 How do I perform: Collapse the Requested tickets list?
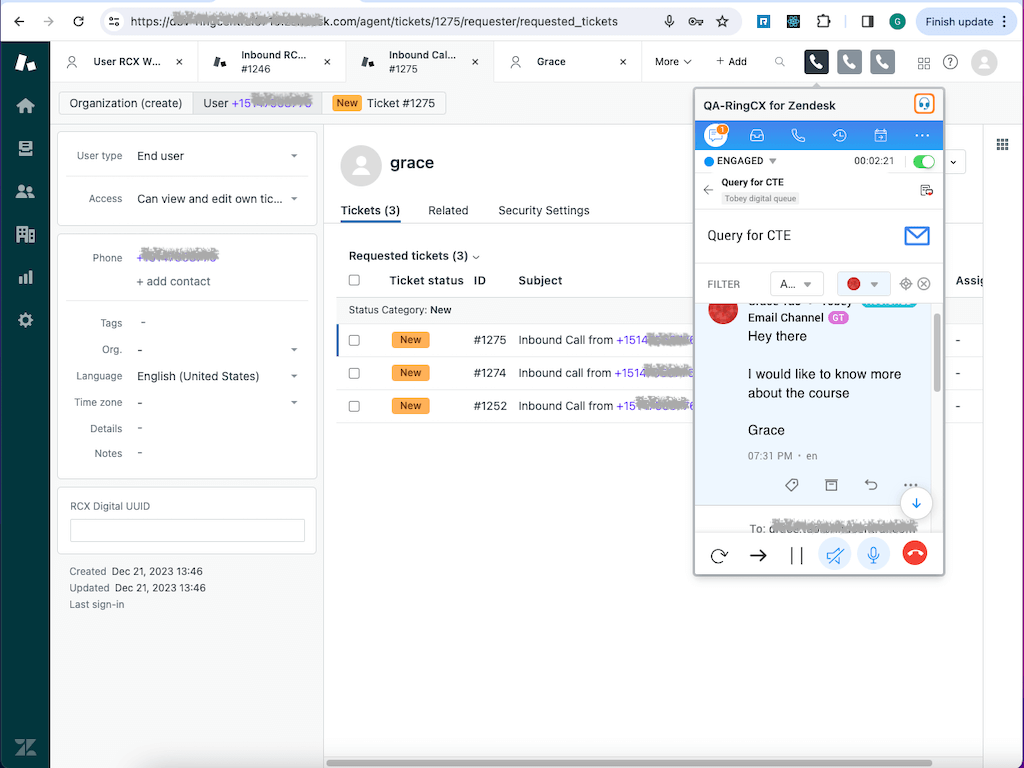click(473, 256)
